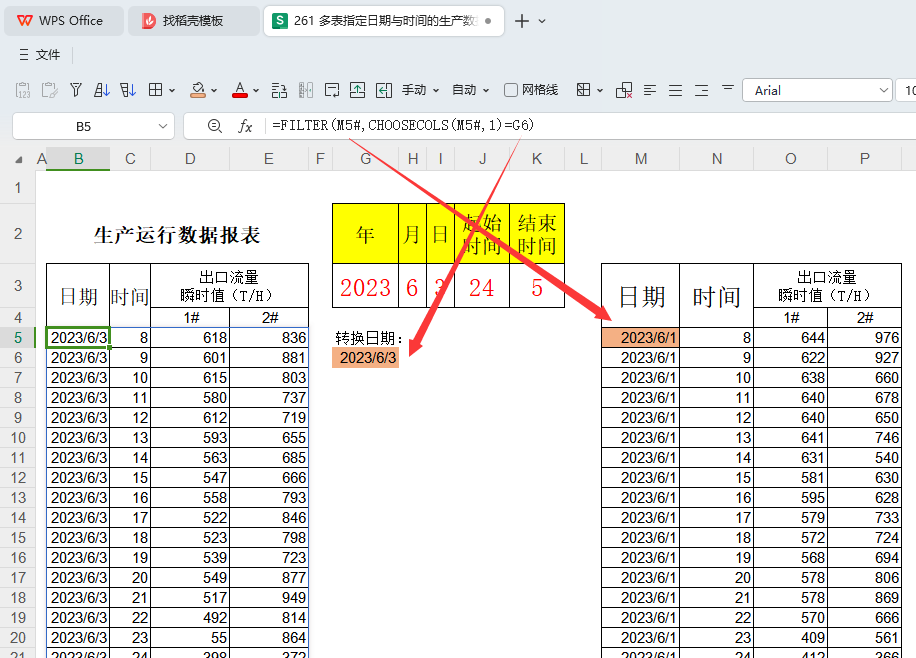Open the 文件 menu
Viewport: 916px width, 658px height.
pyautogui.click(x=40, y=55)
